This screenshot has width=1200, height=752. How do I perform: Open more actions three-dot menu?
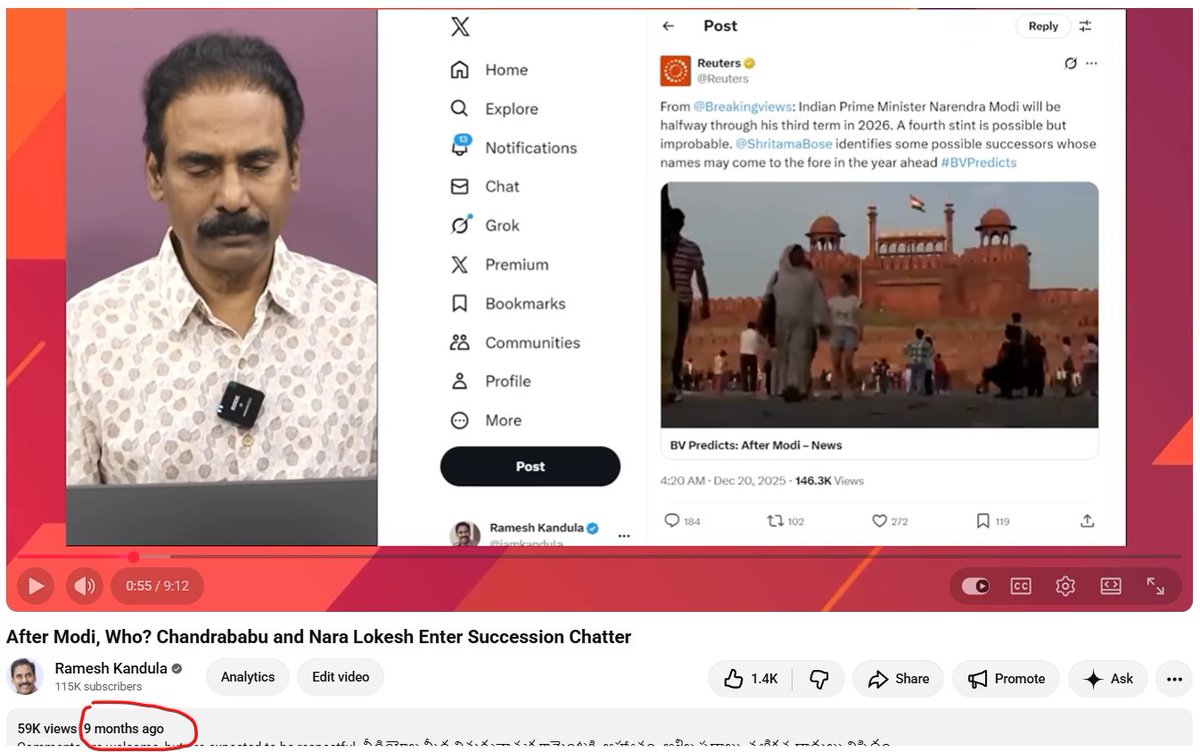tap(1174, 679)
